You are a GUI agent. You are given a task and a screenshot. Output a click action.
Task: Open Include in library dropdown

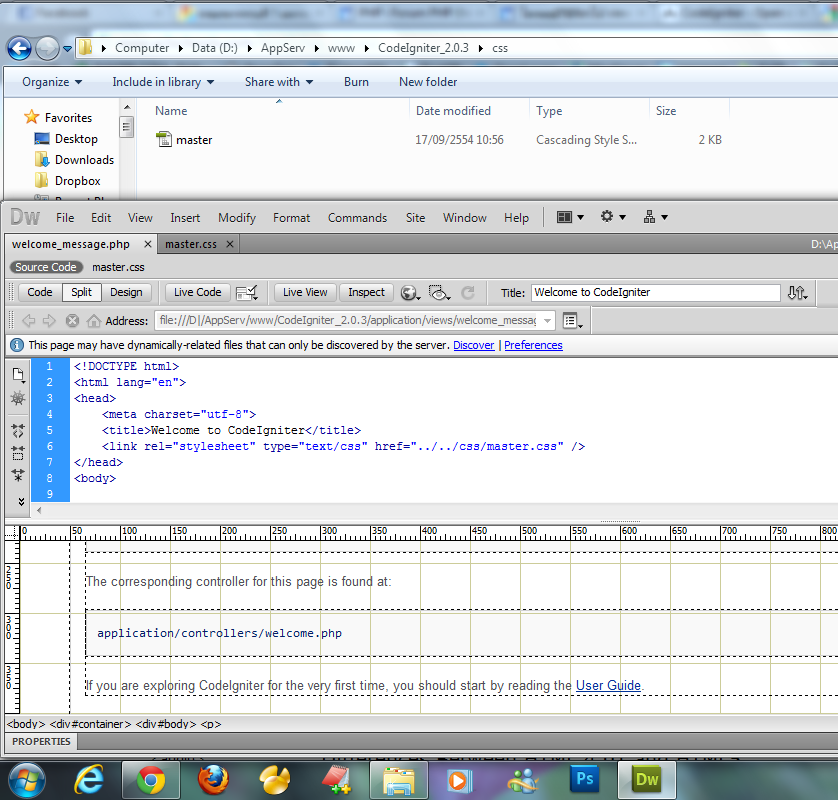[x=163, y=82]
